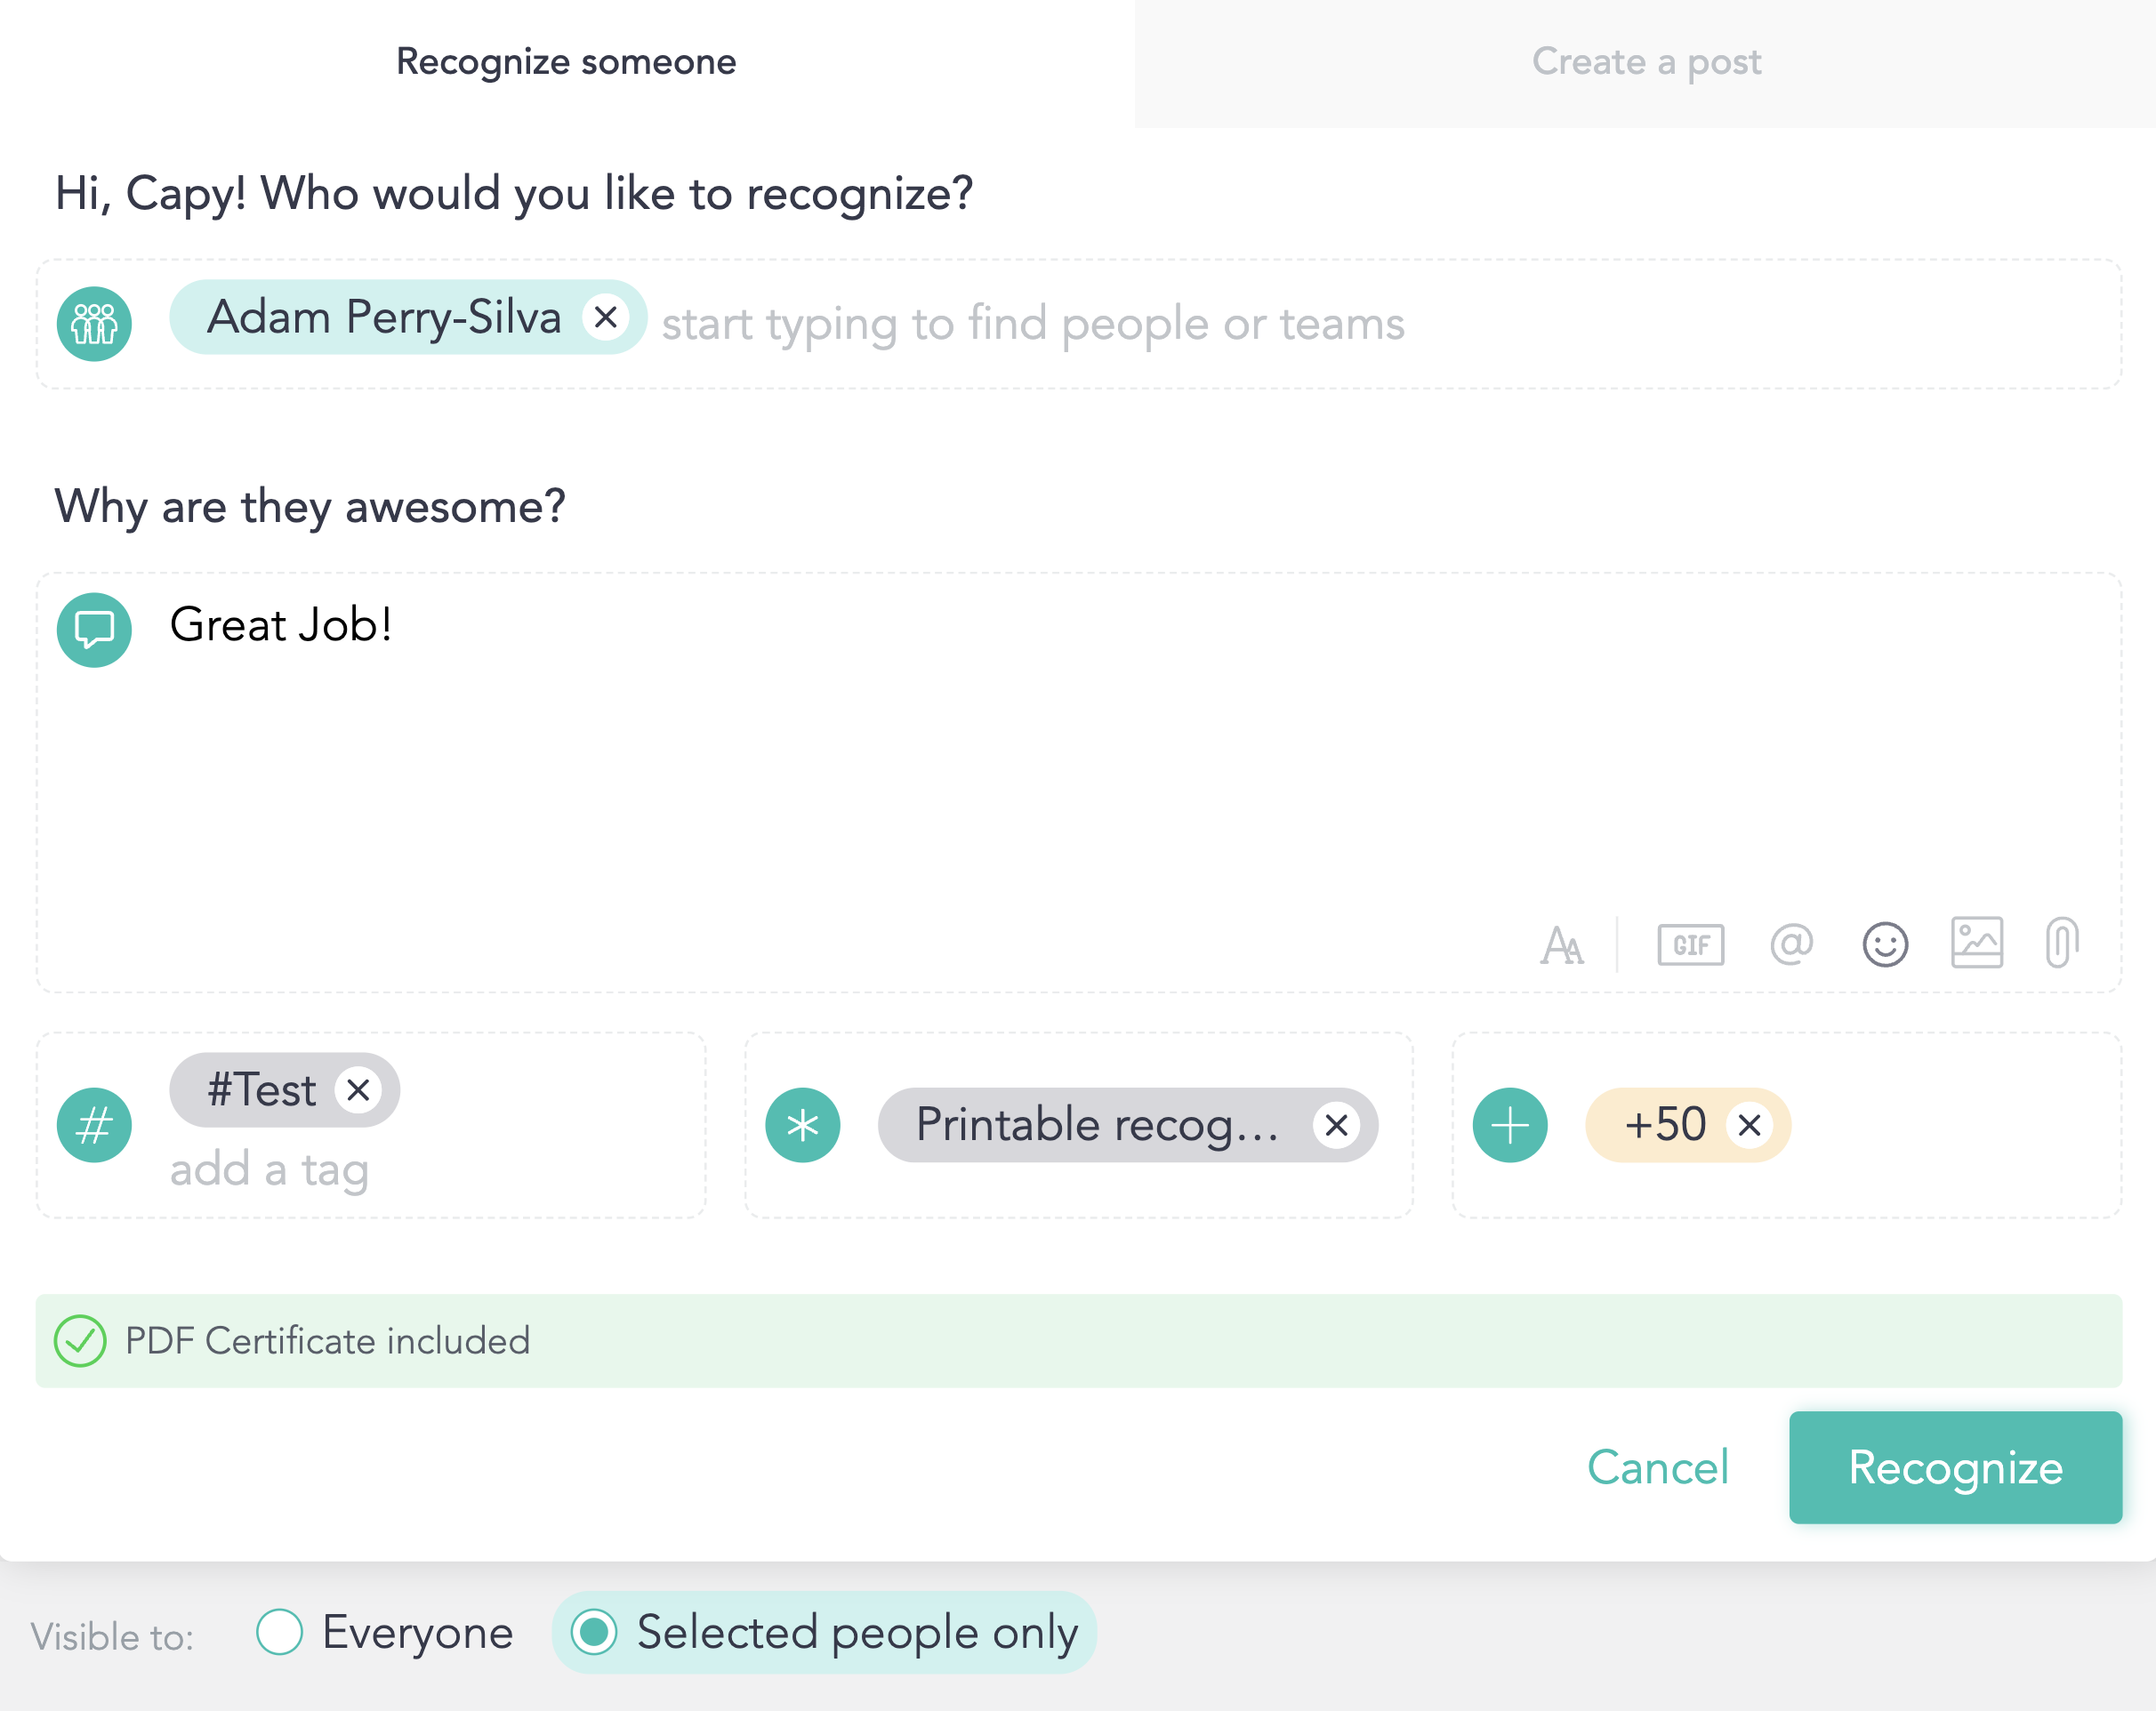This screenshot has height=1711, width=2156.
Task: Click the people group icon
Action: point(95,324)
